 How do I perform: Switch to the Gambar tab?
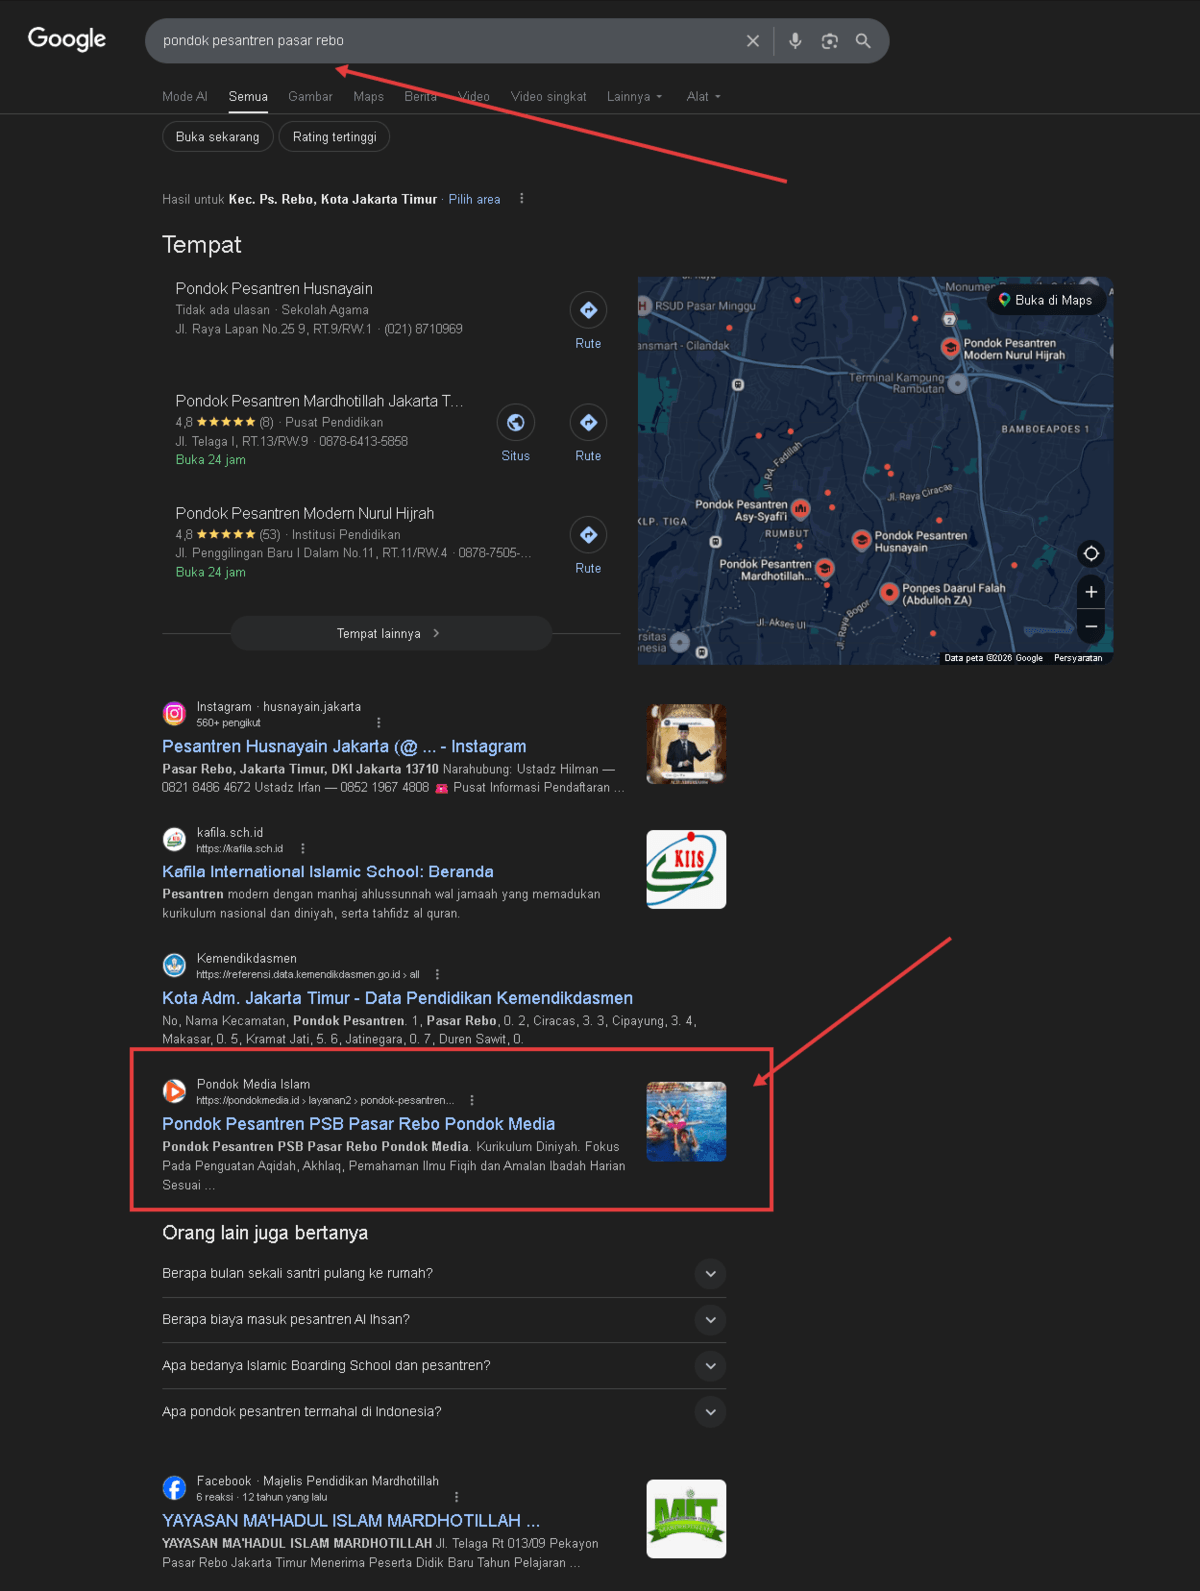pos(310,97)
